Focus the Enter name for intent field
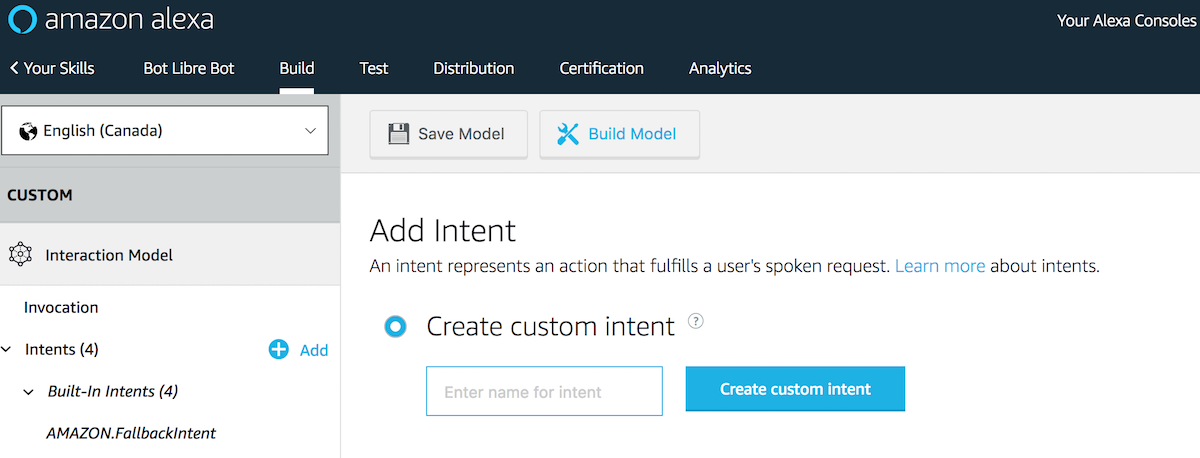This screenshot has width=1200, height=458. tap(544, 391)
